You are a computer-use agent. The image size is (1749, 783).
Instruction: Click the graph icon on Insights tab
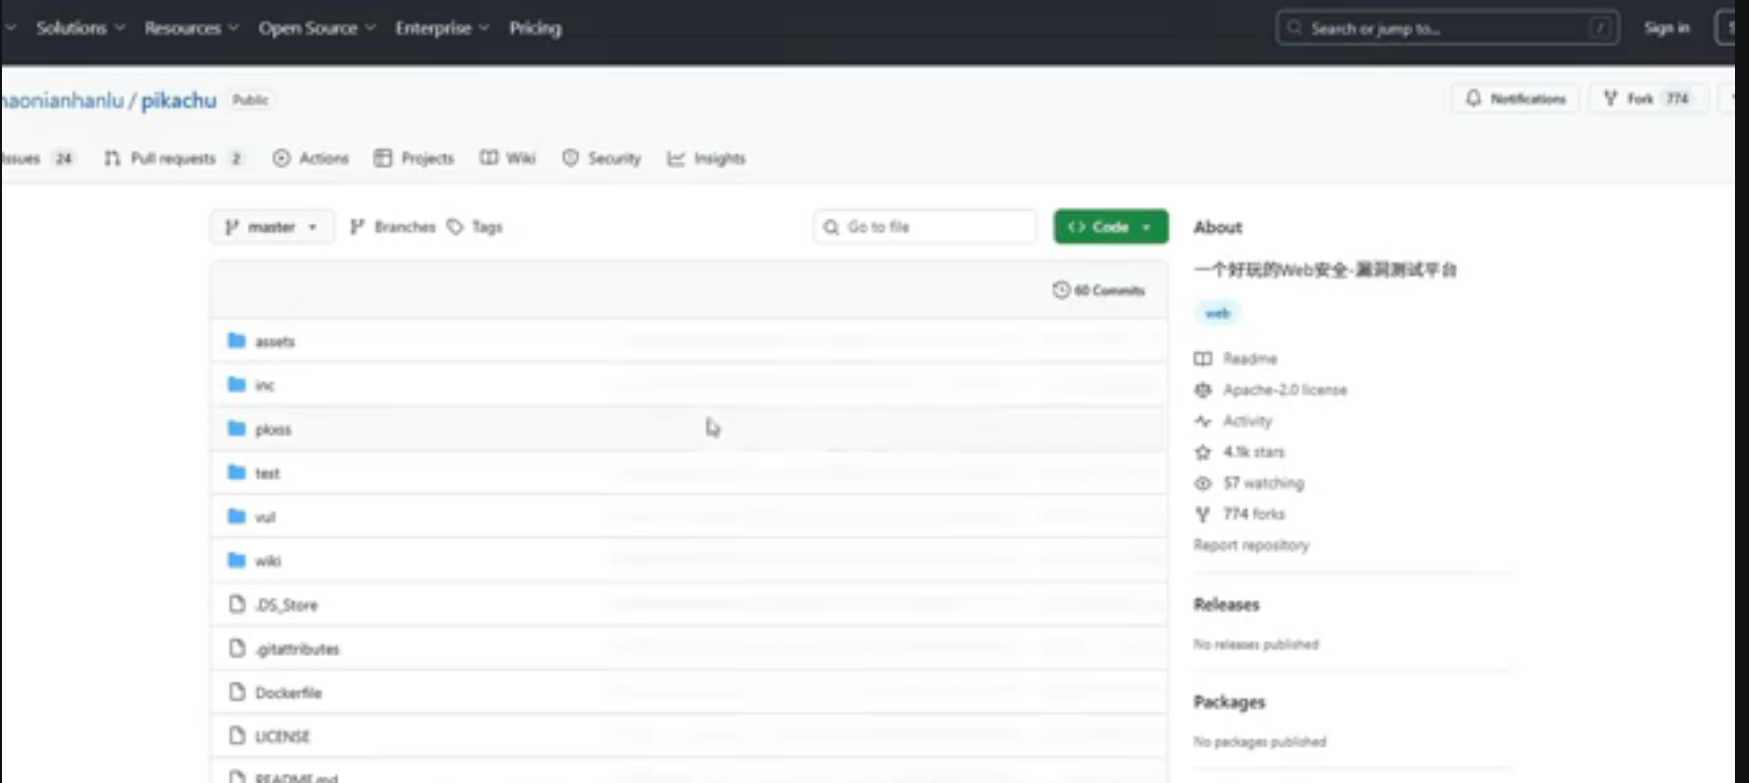[676, 158]
